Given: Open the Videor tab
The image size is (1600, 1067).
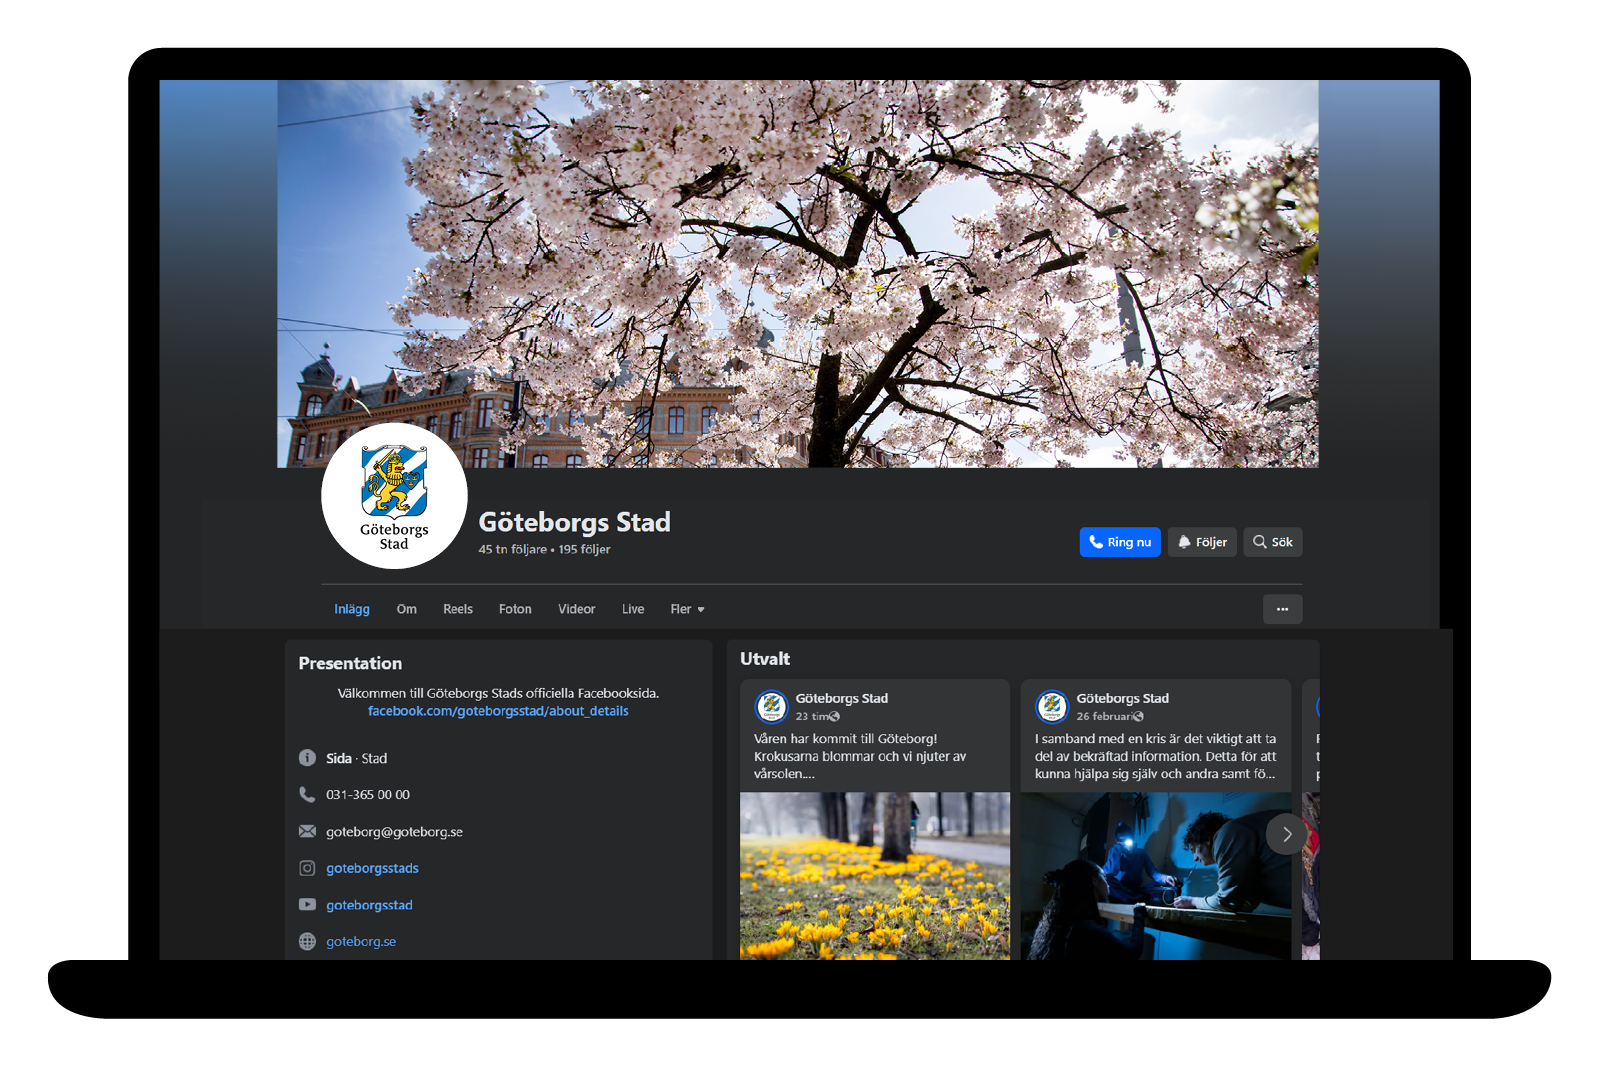Looking at the screenshot, I should click(x=577, y=609).
